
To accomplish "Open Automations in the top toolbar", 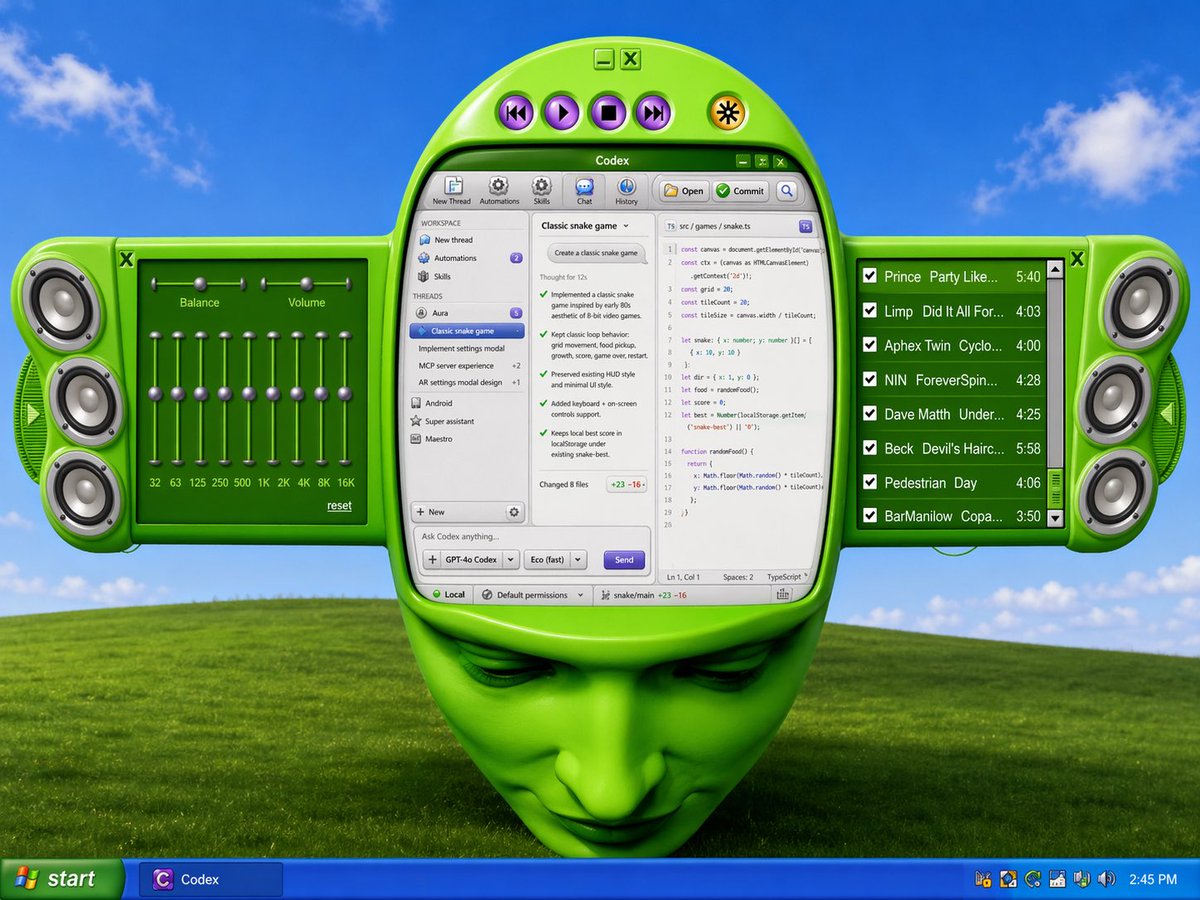I will click(499, 189).
